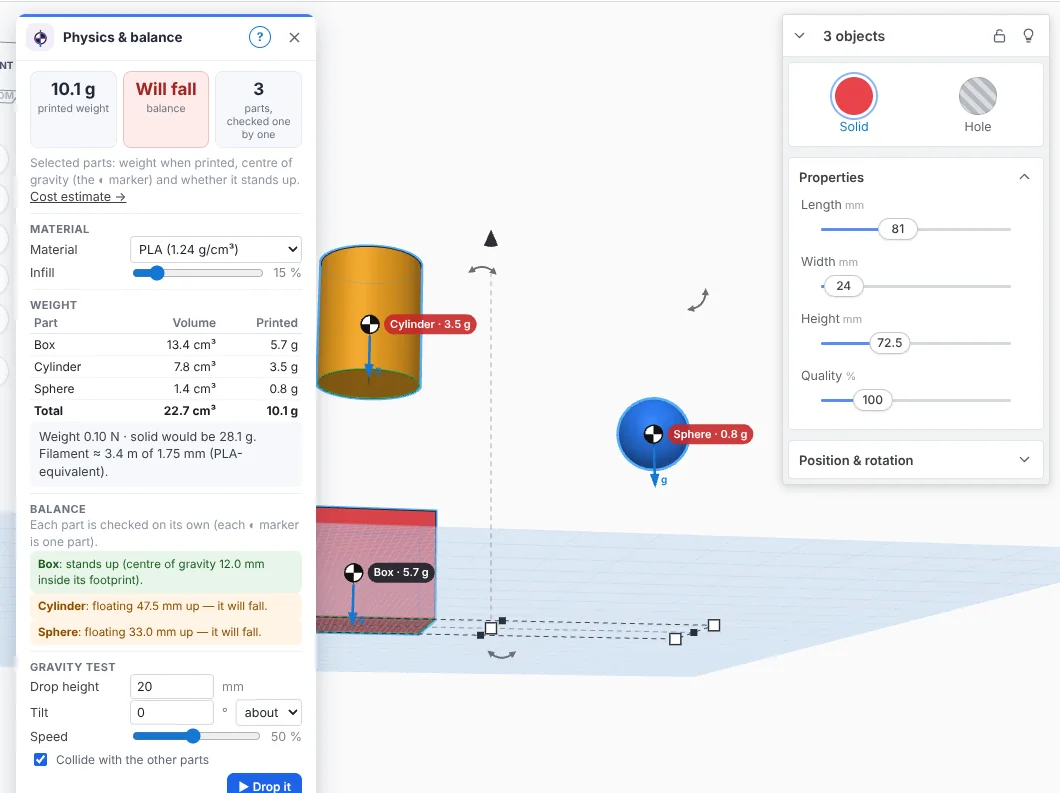Viewport: 1060px width, 793px height.
Task: Click the '10.1 g' printed weight card
Action: pos(73,110)
